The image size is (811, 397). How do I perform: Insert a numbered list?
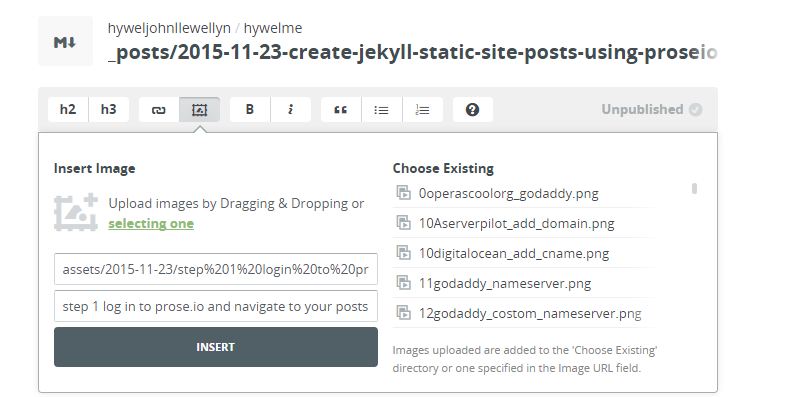(x=423, y=110)
